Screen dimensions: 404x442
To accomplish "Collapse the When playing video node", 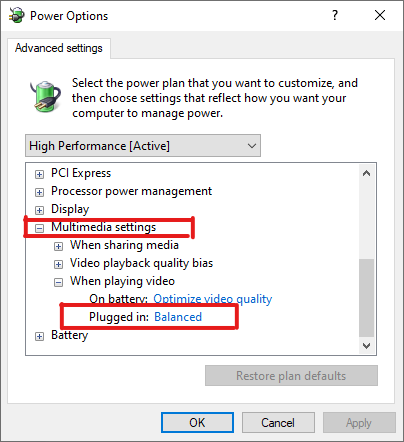I will click(58, 283).
